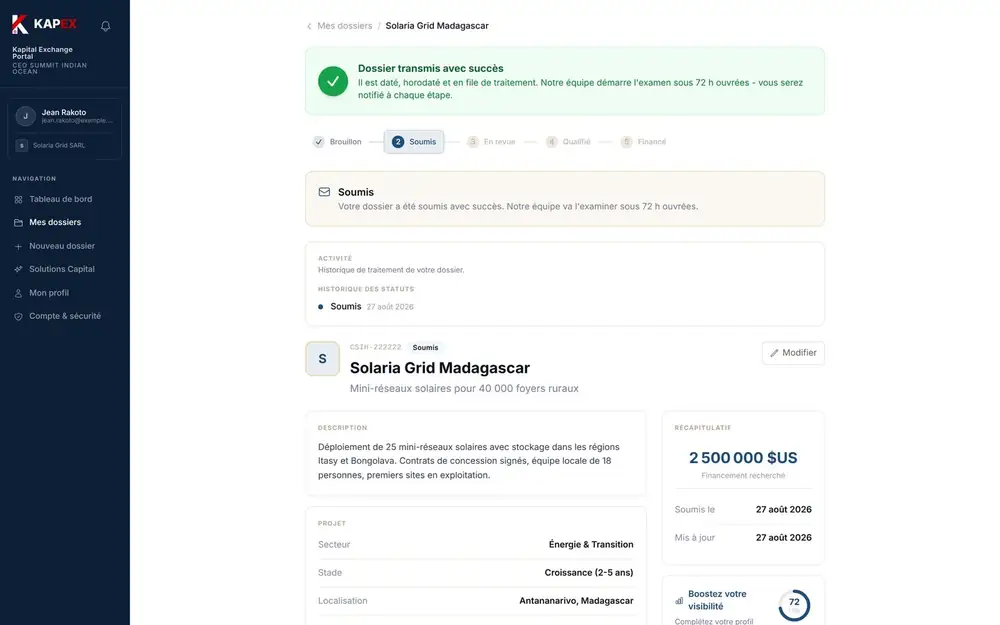Click the green success checkmark icon
The image size is (1000, 625).
click(333, 81)
